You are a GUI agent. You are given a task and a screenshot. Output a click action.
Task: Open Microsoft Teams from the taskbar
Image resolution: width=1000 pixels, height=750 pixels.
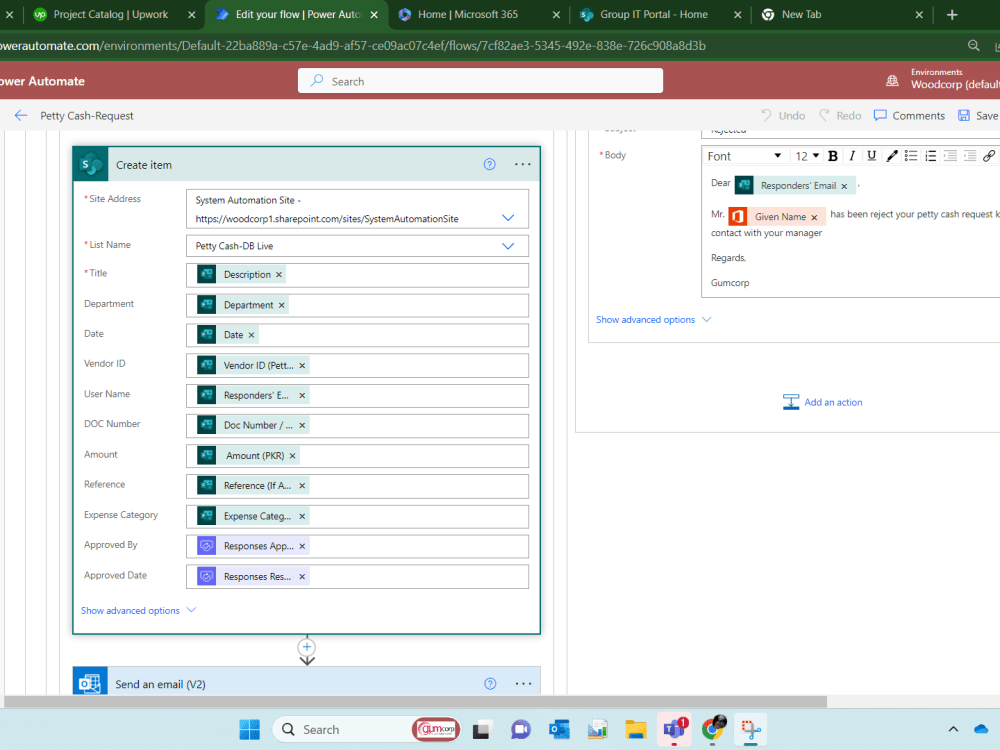(674, 729)
